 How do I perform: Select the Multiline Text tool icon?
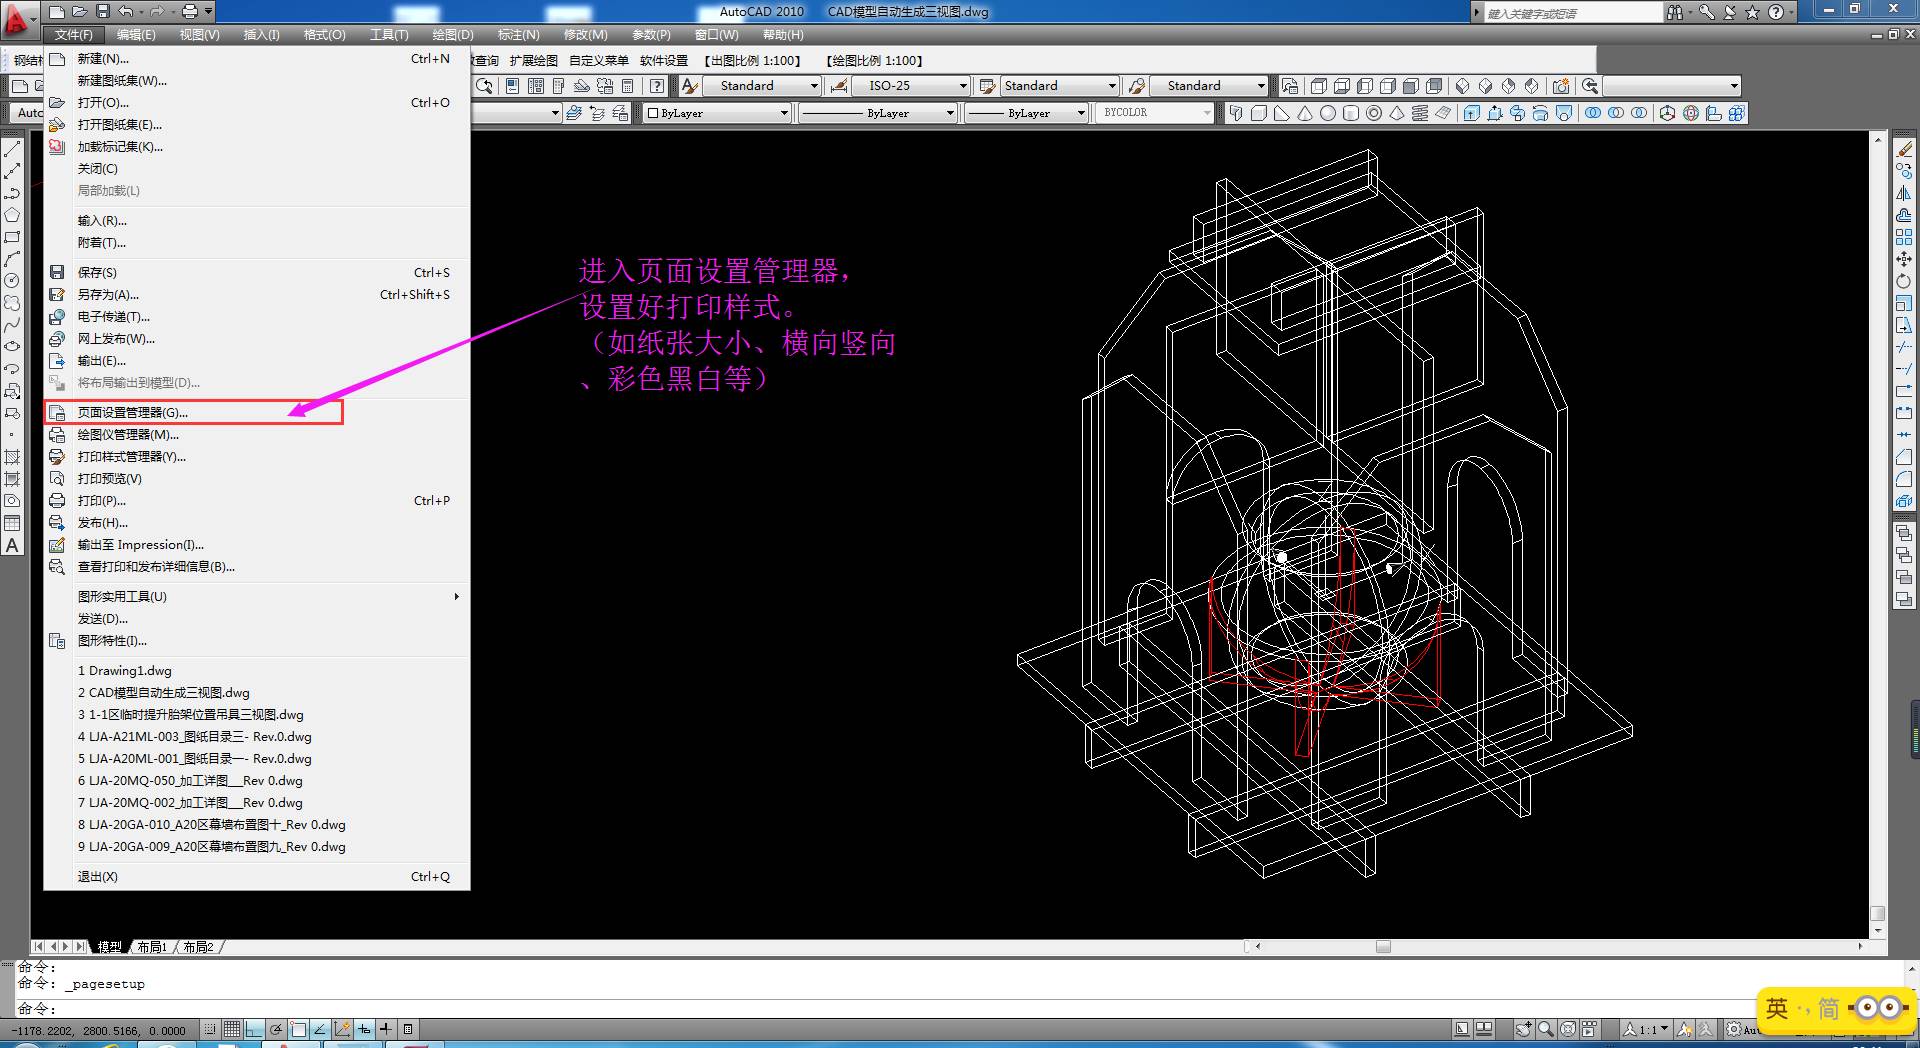click(12, 545)
